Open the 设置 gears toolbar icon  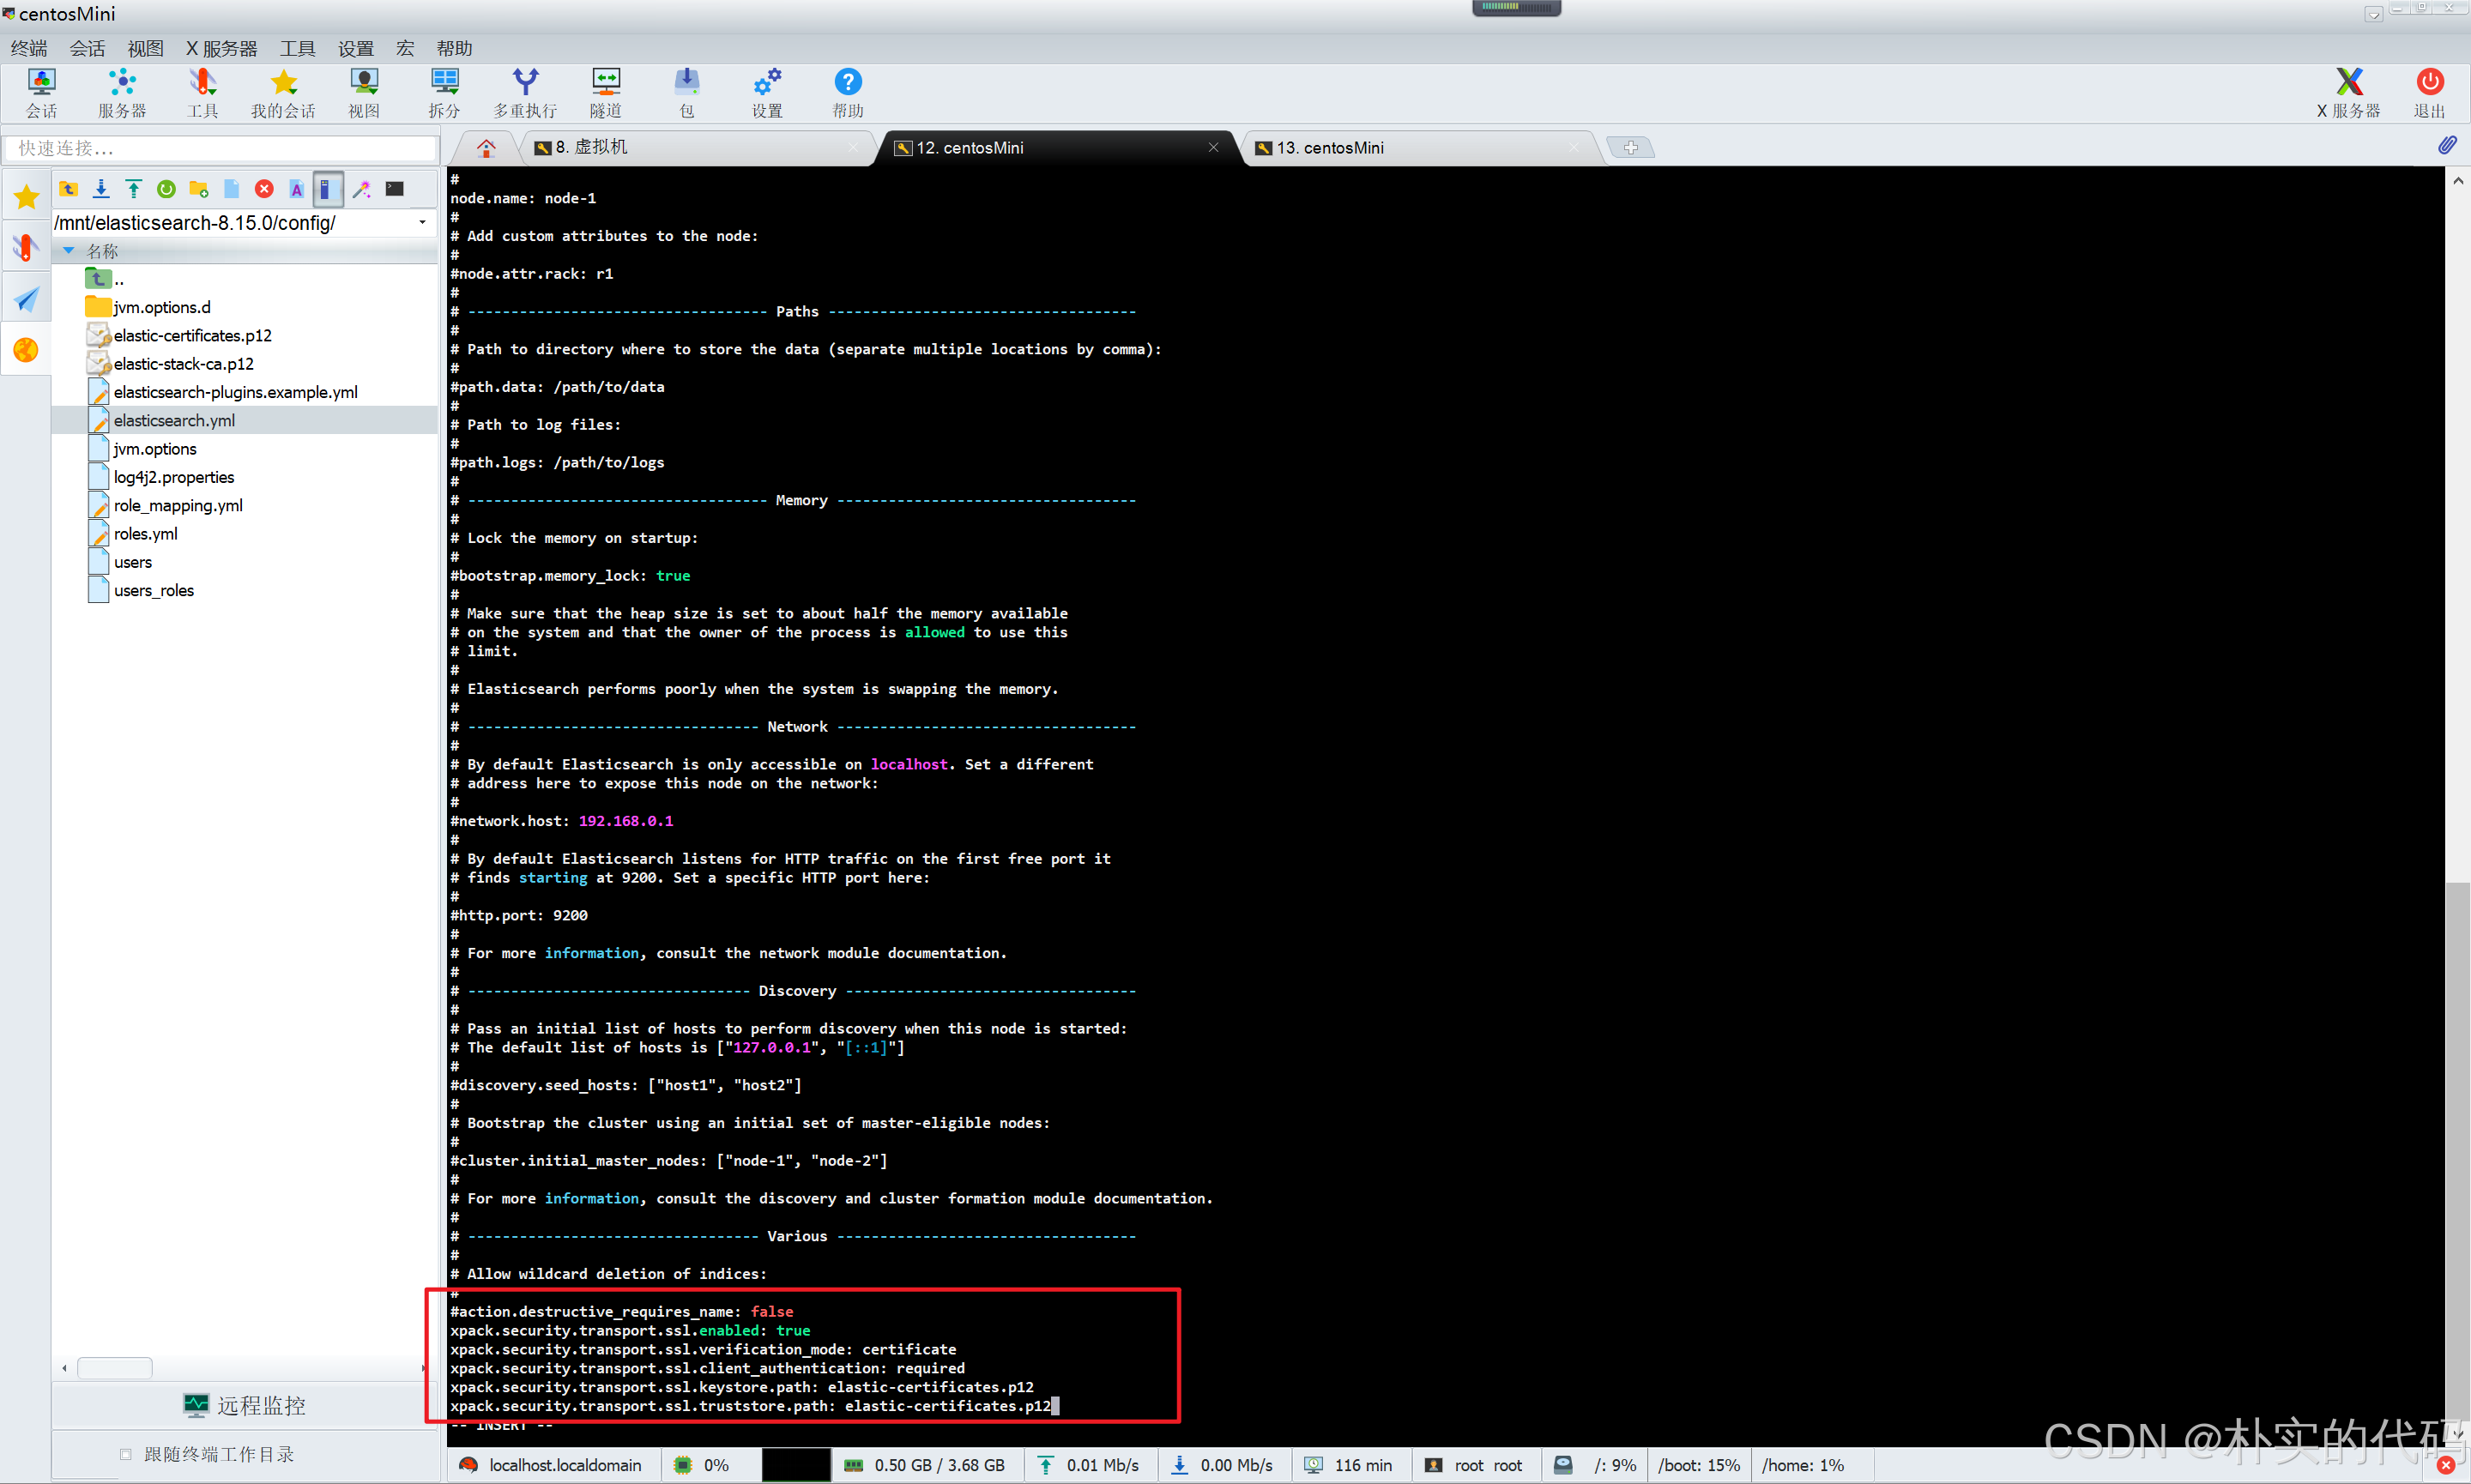pos(767,93)
